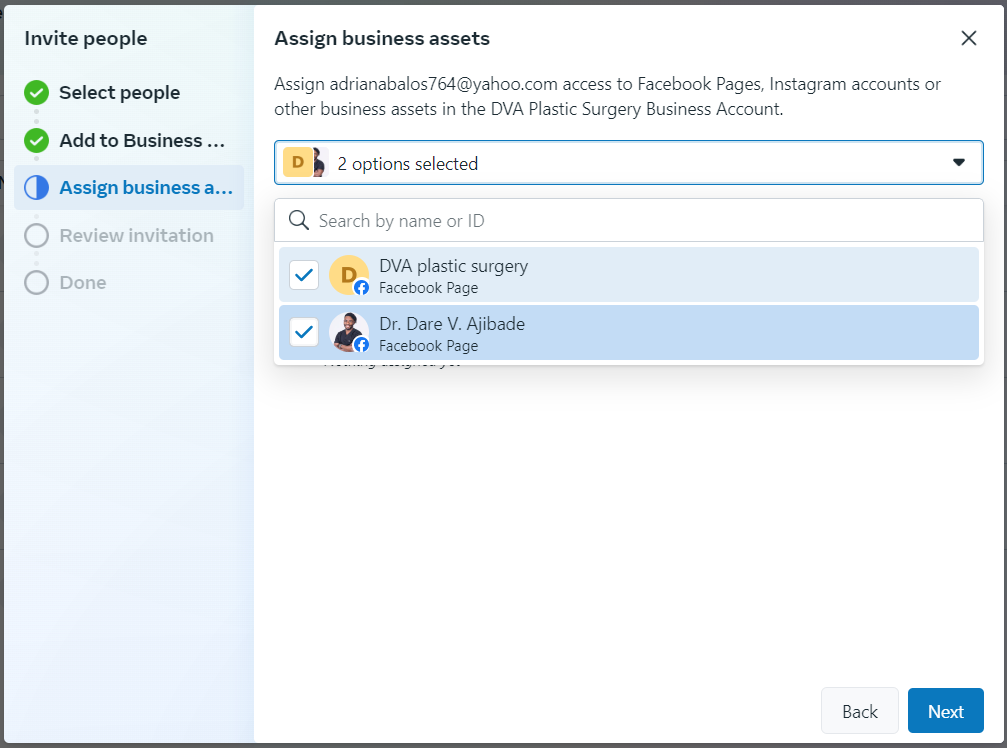Click the search magnifier icon

coord(299,220)
